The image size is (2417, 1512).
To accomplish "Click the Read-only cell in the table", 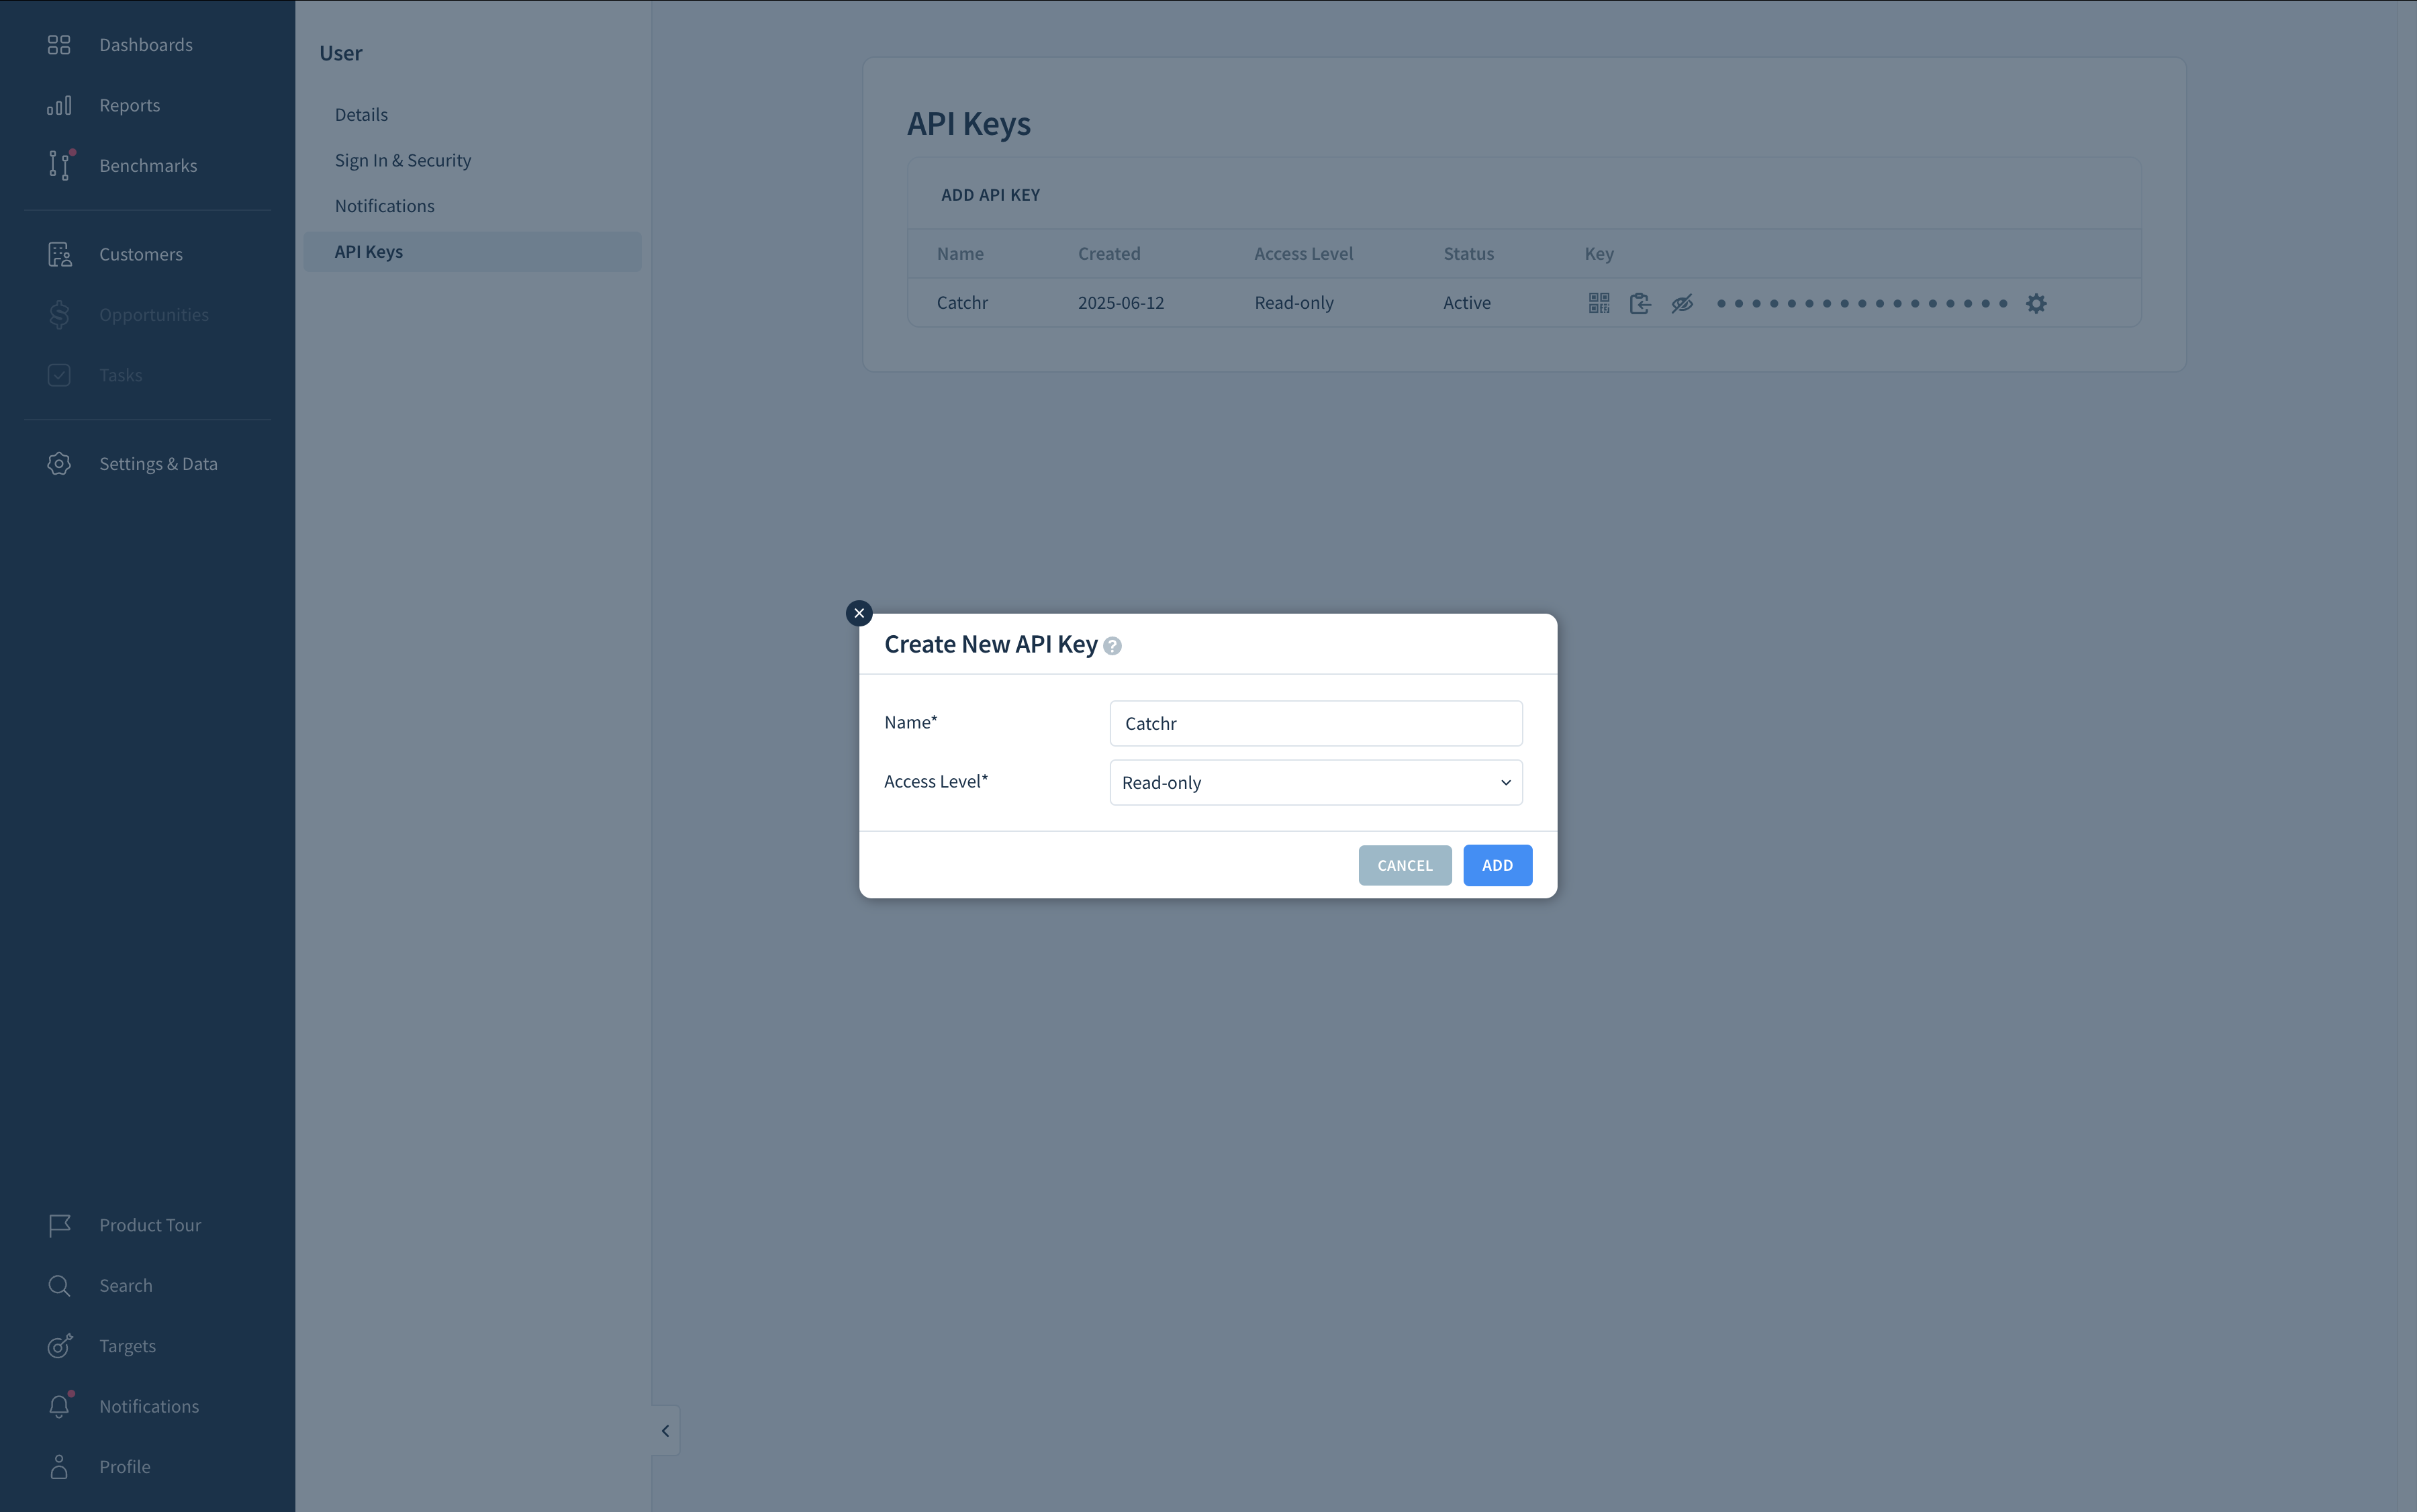I will (1294, 303).
